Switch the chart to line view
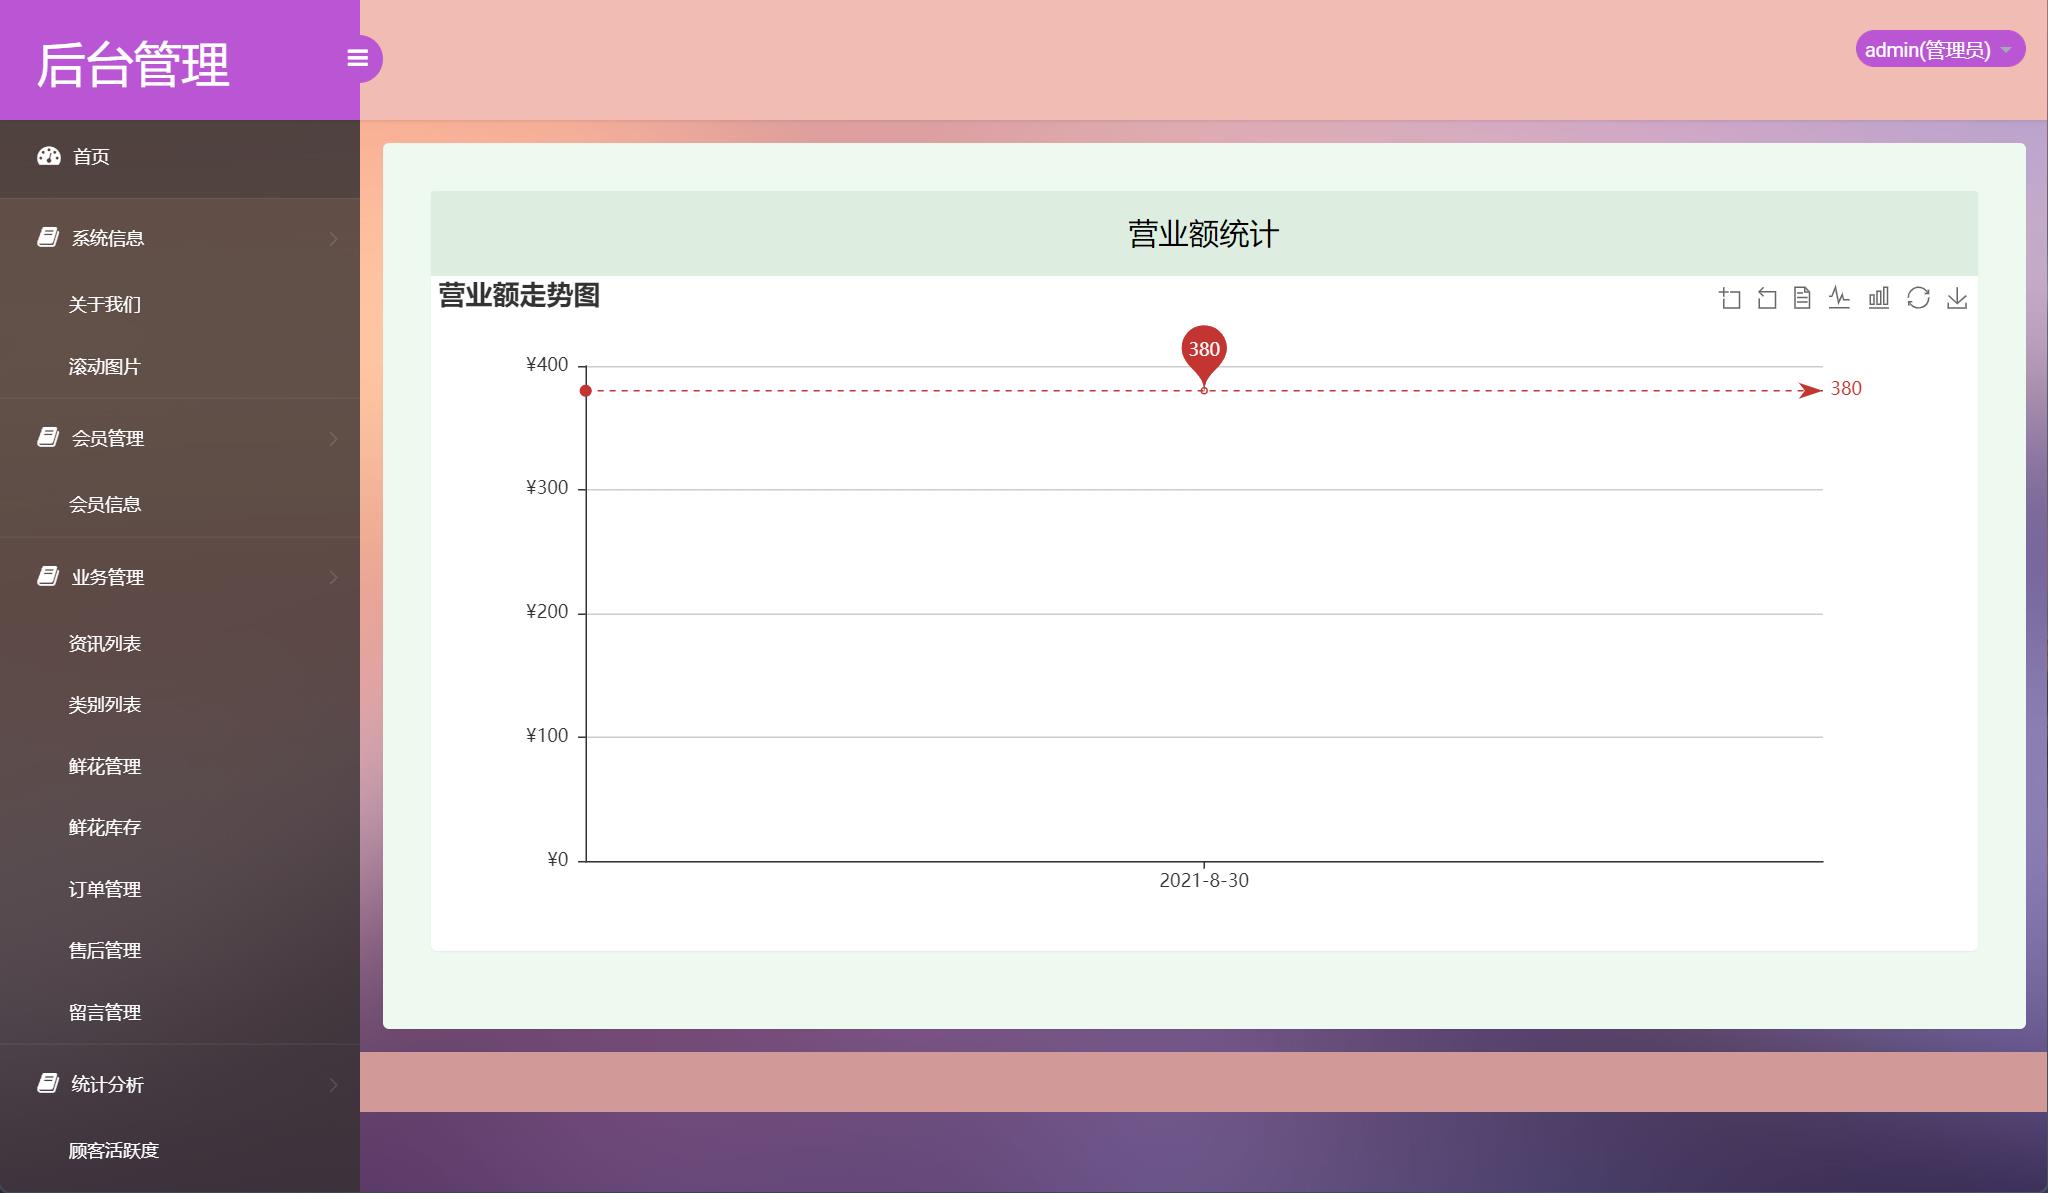Screen dimensions: 2048x1193 coord(1840,298)
